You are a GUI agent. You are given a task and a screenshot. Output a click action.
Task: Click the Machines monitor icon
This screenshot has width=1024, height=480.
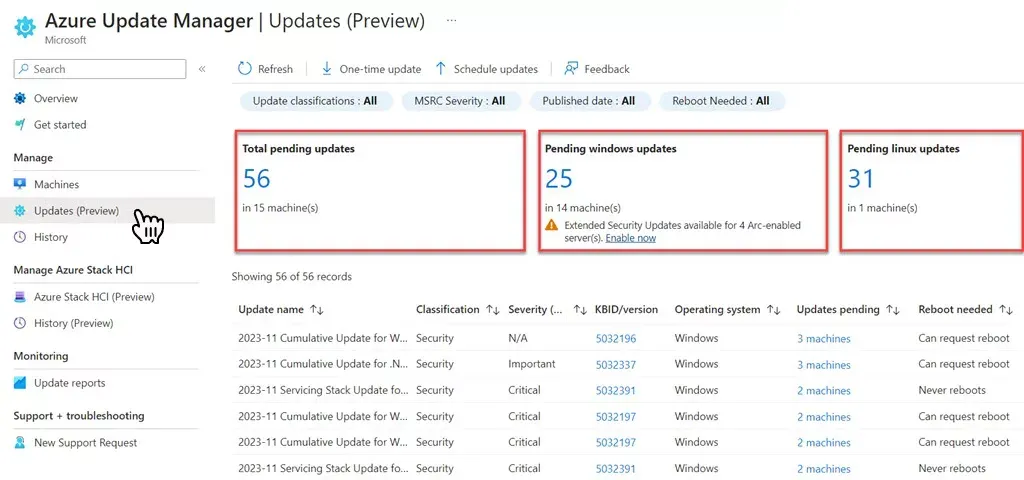[20, 185]
